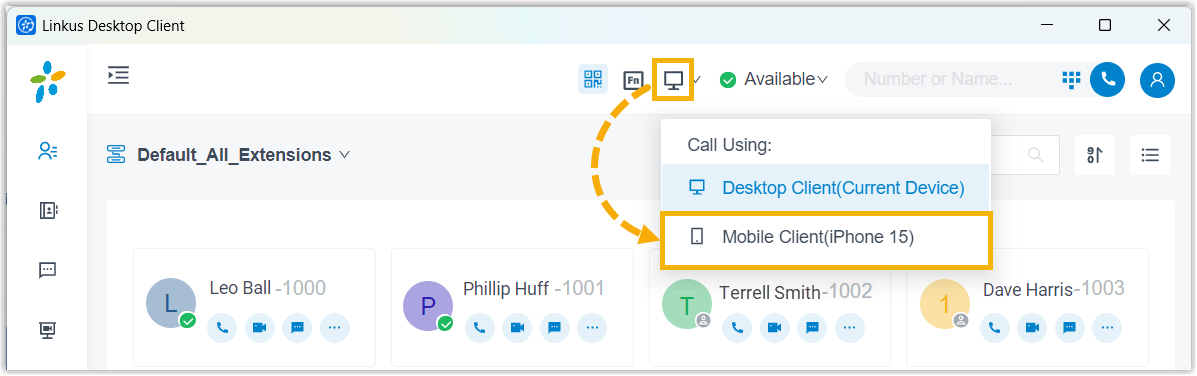
Task: Click the Dave Harris-1003 name text
Action: point(1053,288)
